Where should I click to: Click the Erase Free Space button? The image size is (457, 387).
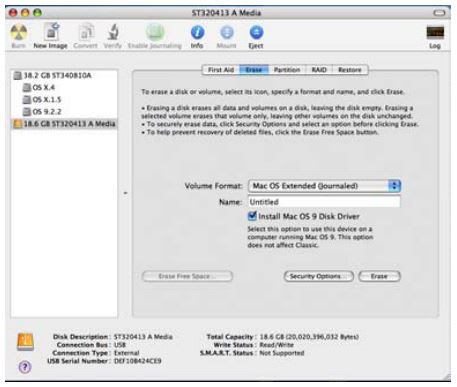187,276
